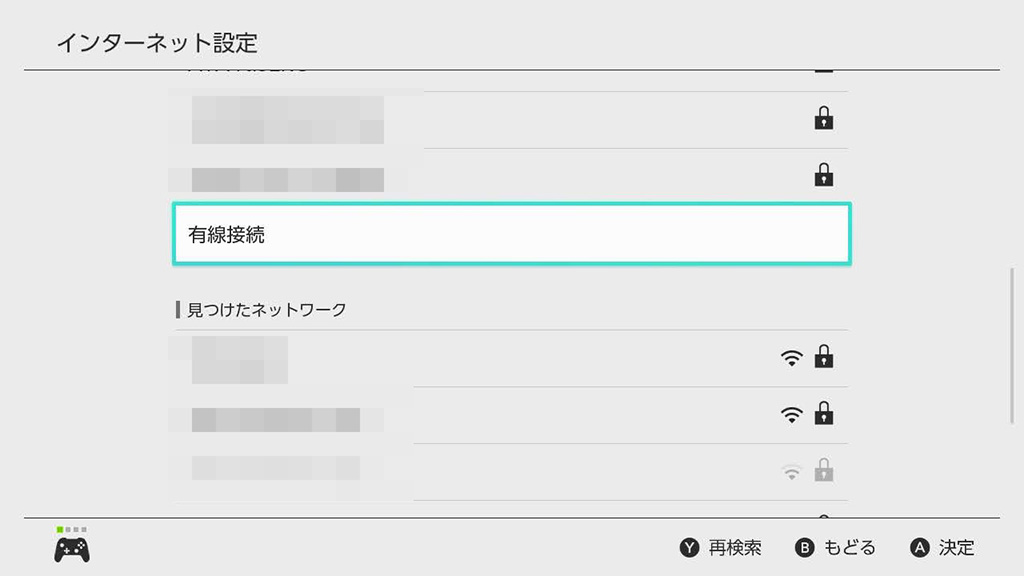Click Wi-Fi signal icon of first found network

(x=792, y=358)
